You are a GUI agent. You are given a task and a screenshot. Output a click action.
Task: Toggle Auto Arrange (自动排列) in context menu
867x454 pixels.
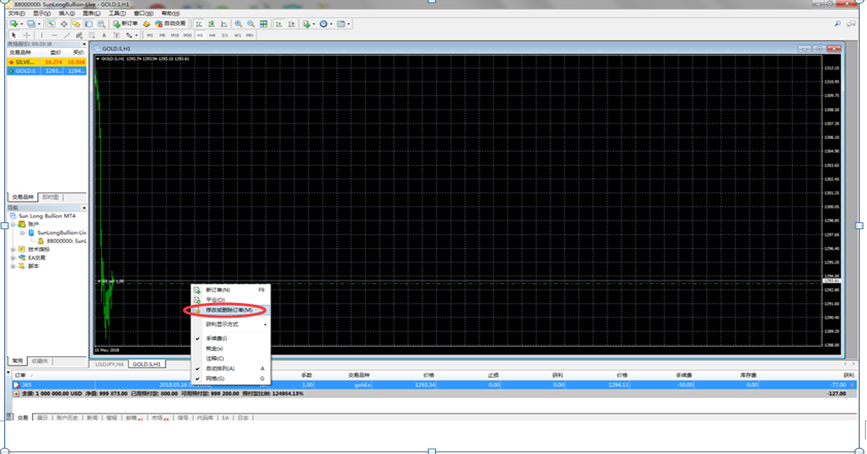point(221,368)
